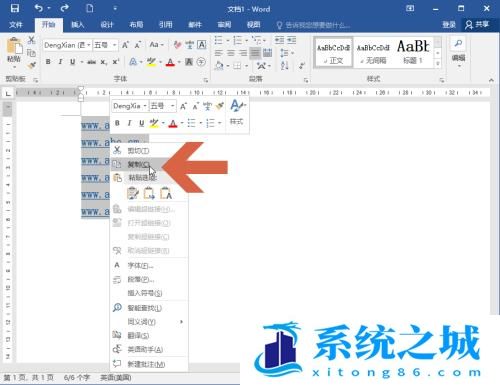
Task: Click Clear All Formatting eraser icon in ribbon
Action: [177, 45]
